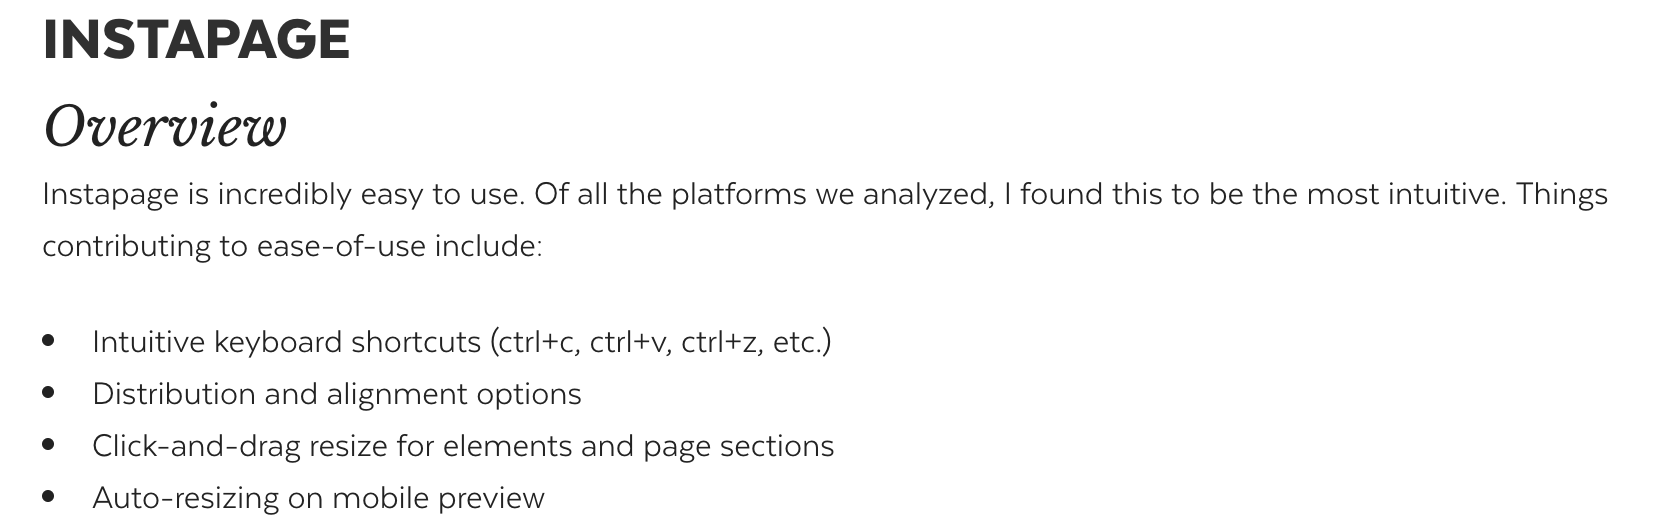The image size is (1664, 530).
Task: Click the bullet dot before "Auto-resizing"
Action: 49,497
